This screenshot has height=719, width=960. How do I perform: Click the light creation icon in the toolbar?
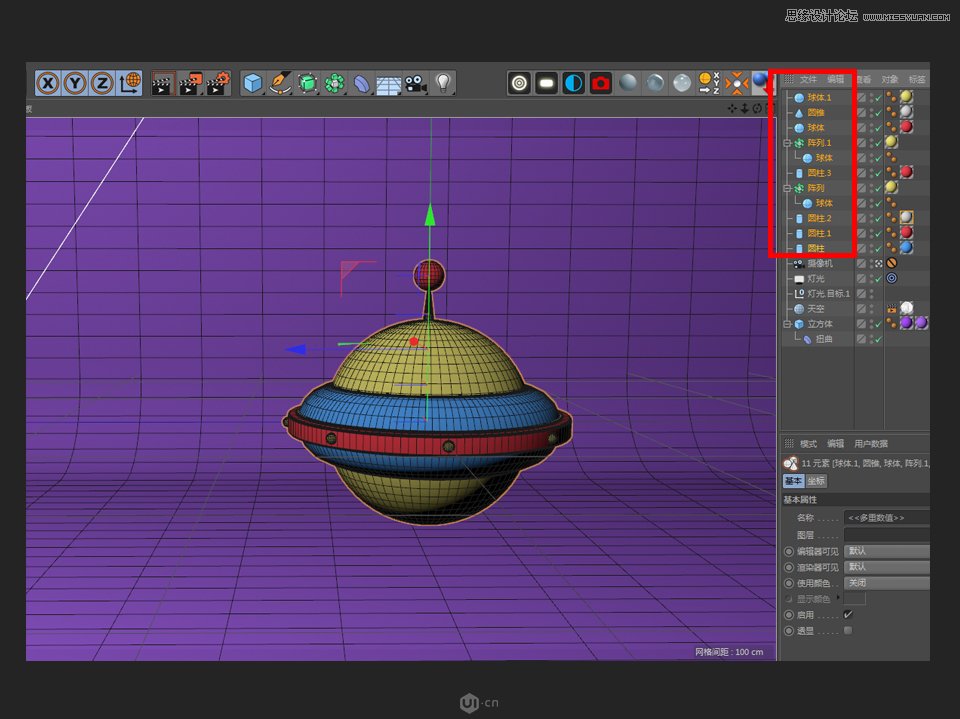pyautogui.click(x=443, y=81)
